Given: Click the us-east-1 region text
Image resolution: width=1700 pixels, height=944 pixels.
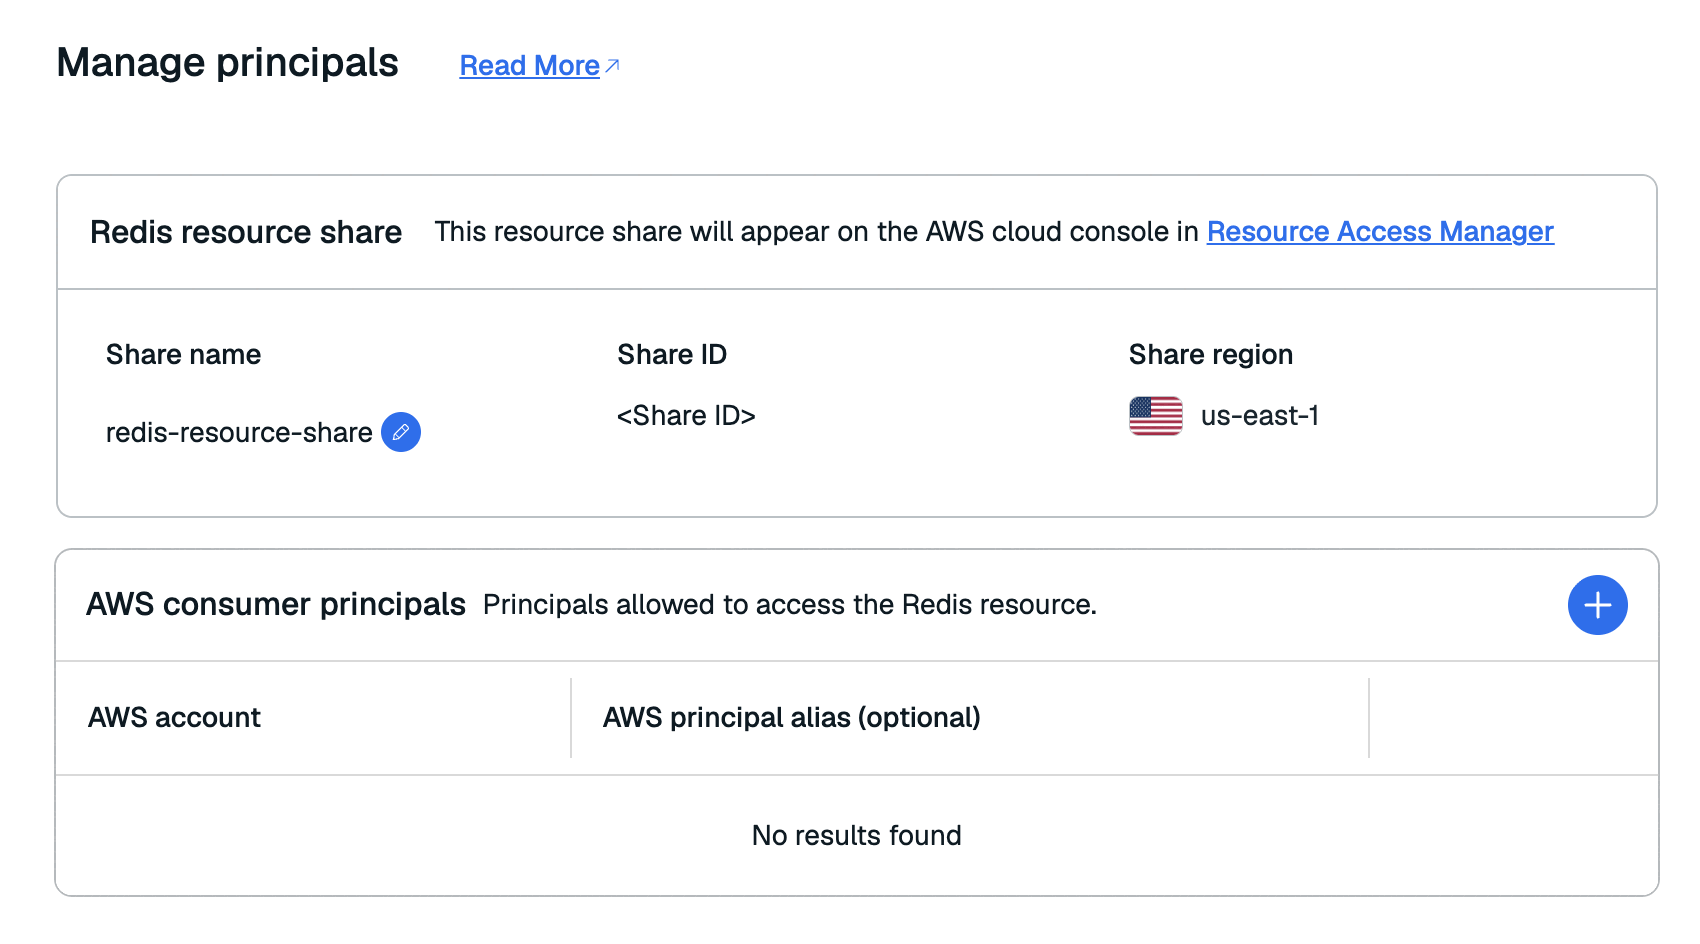Looking at the screenshot, I should coord(1260,416).
